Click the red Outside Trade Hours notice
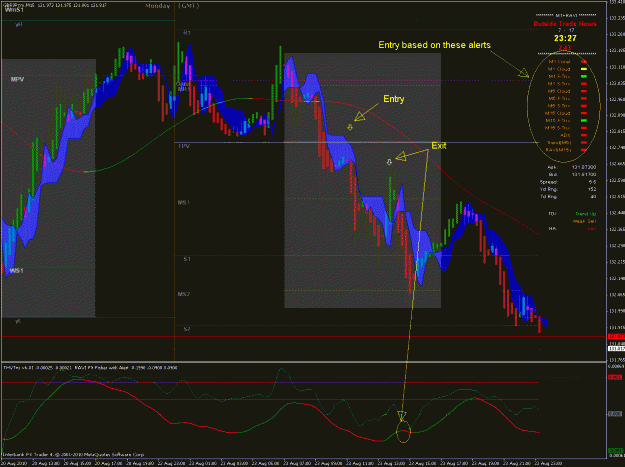The width and height of the screenshot is (625, 467). point(565,24)
